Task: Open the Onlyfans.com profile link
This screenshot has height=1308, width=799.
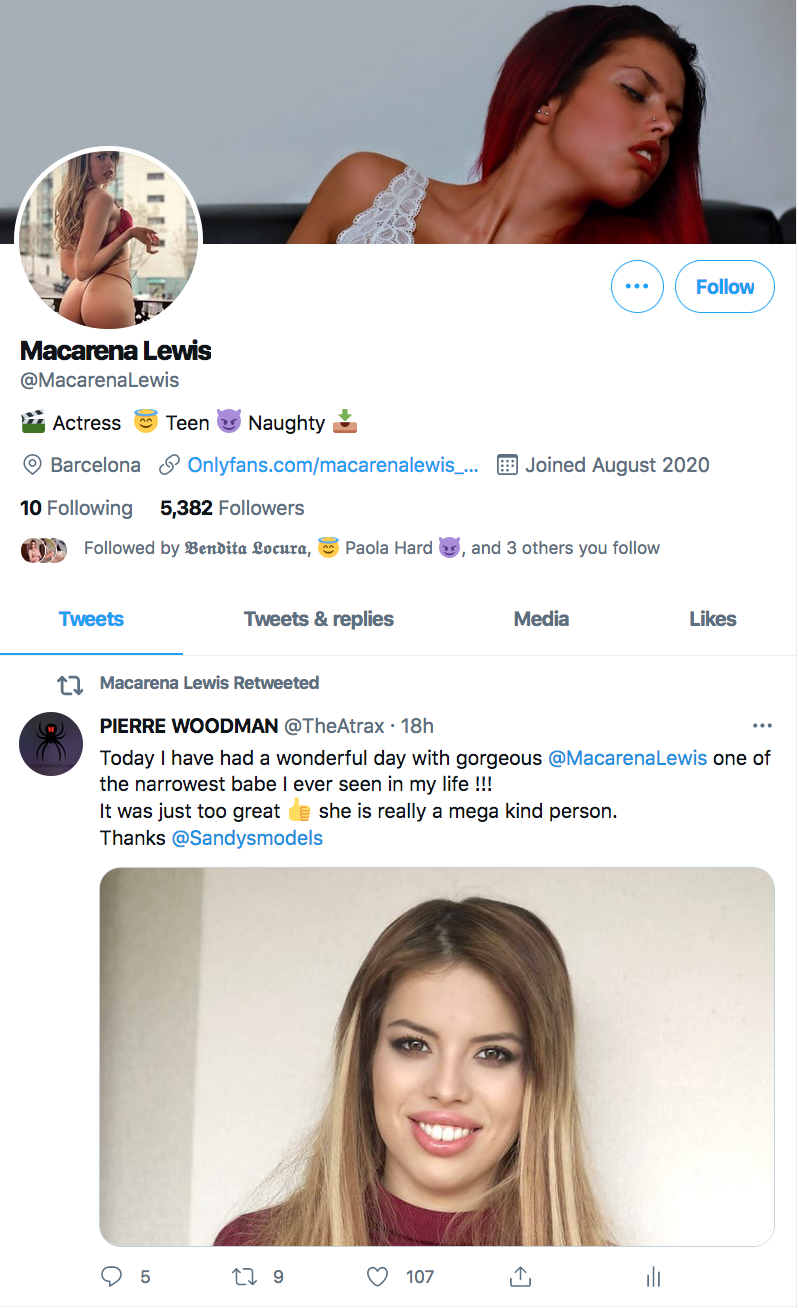Action: [333, 465]
